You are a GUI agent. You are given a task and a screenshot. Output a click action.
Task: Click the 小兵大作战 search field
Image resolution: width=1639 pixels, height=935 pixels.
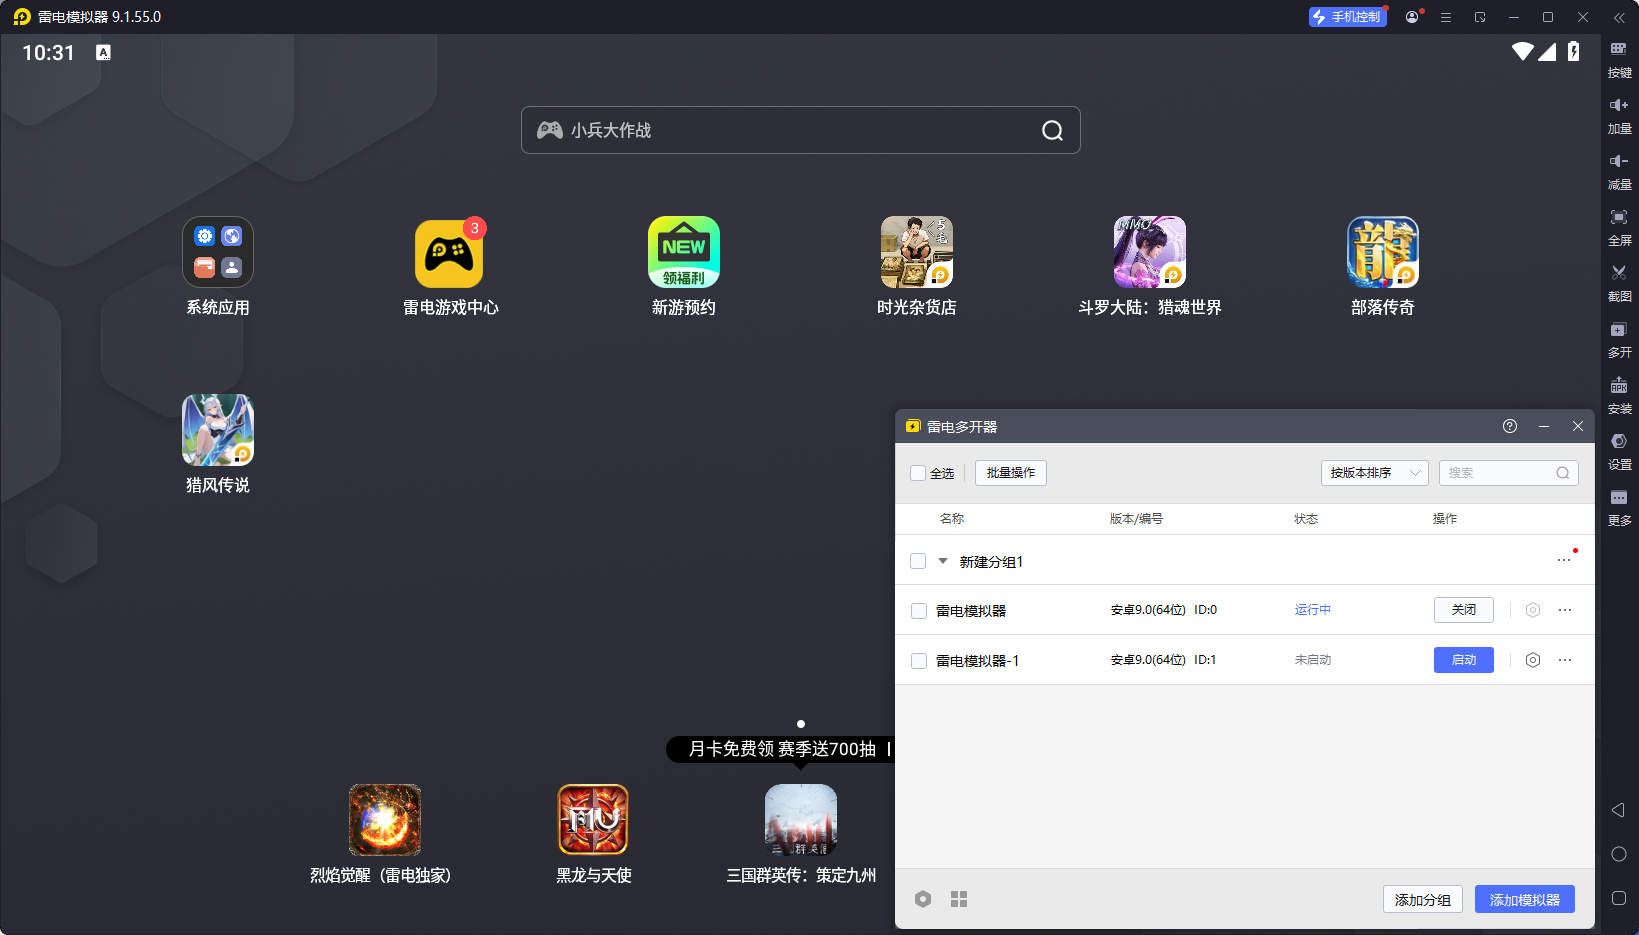pyautogui.click(x=799, y=130)
